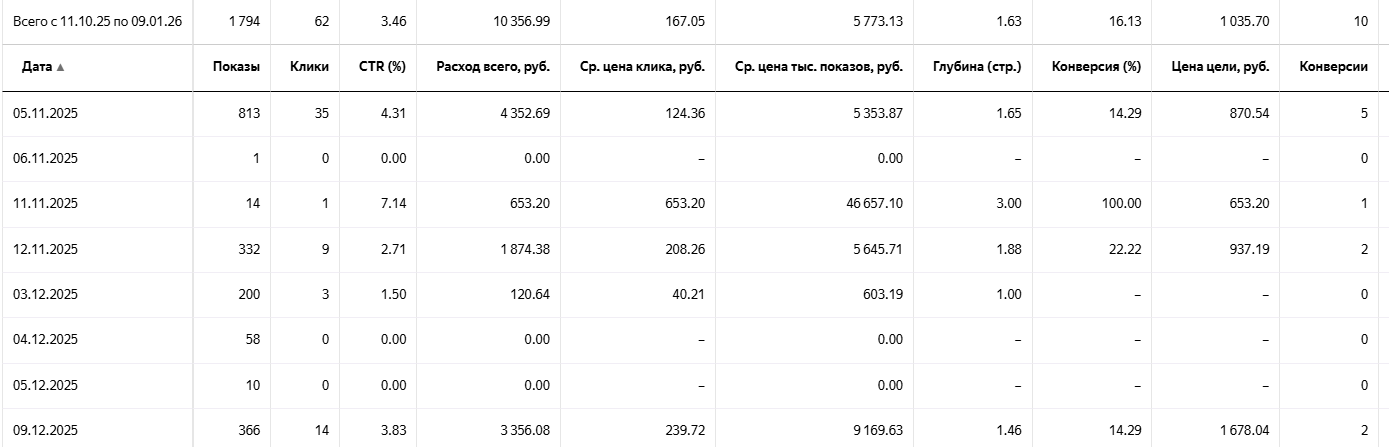Select the 12.11.2025 date row
Image resolution: width=1389 pixels, height=447 pixels.
[x=45, y=249]
